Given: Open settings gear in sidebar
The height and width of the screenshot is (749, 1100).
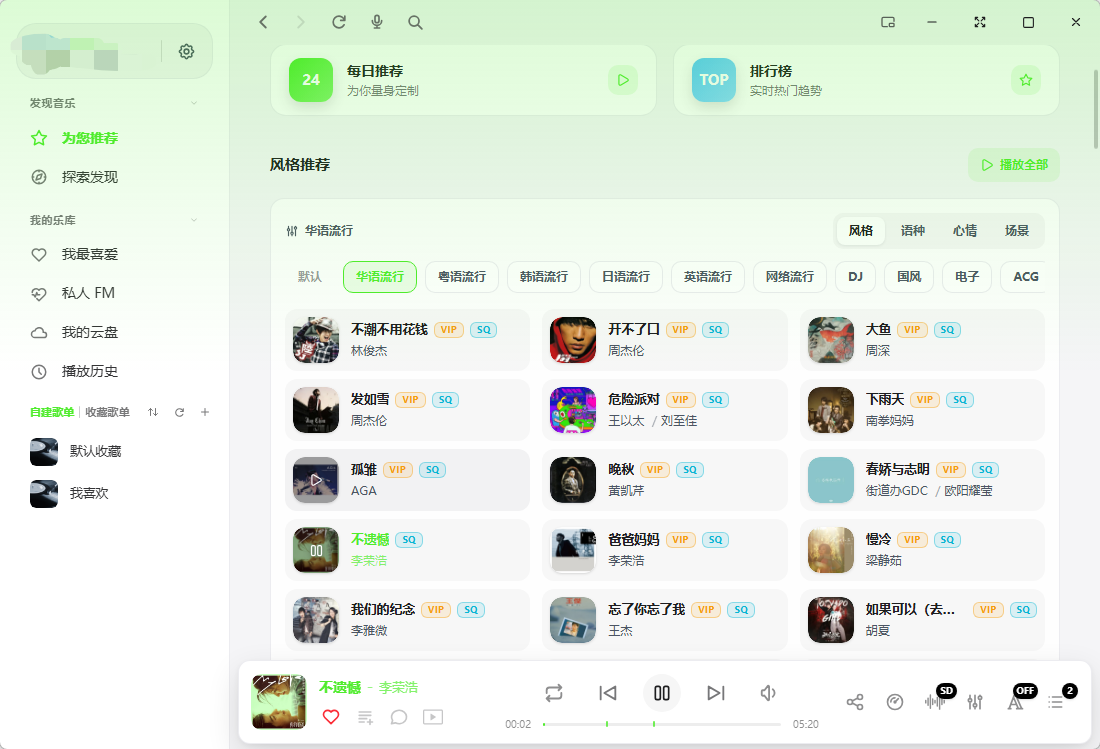Looking at the screenshot, I should 186,51.
